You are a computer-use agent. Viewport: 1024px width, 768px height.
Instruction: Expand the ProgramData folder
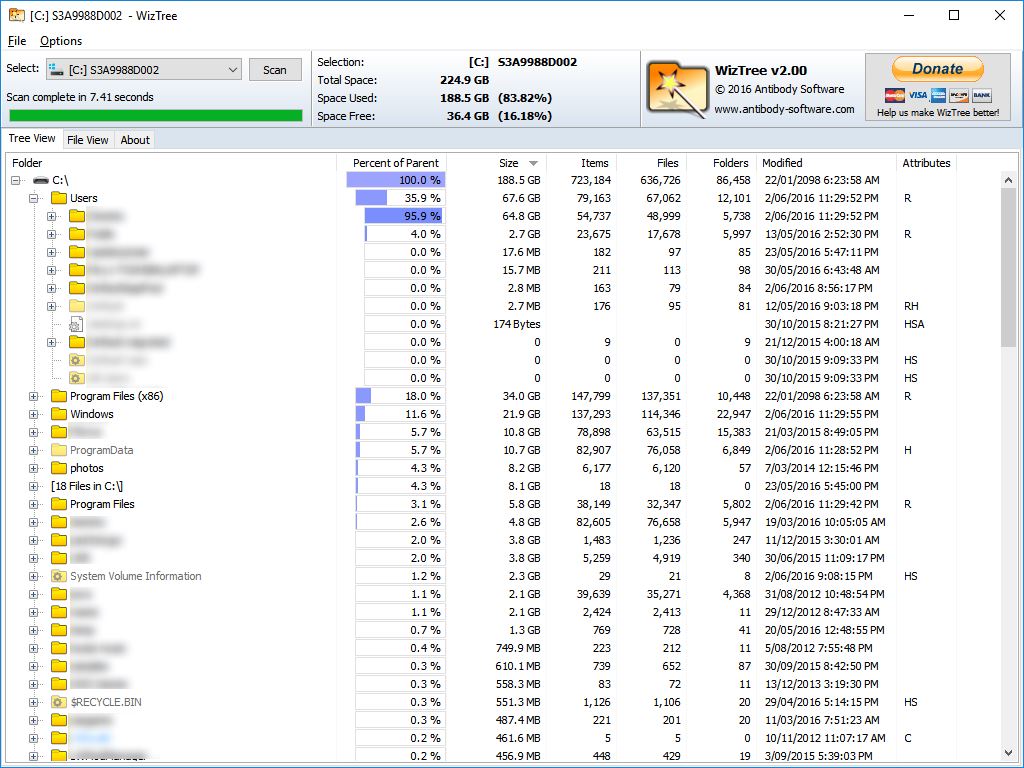point(33,450)
